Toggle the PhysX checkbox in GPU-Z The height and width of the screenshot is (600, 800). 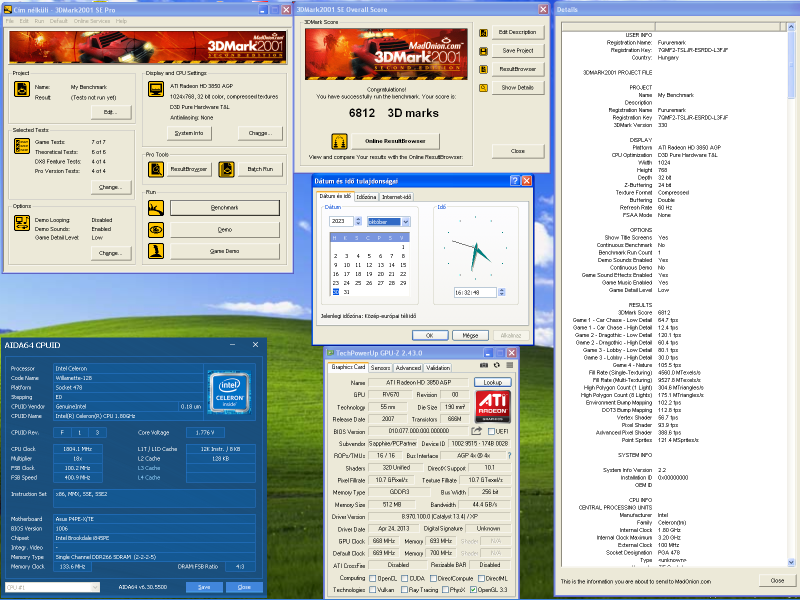tap(446, 590)
